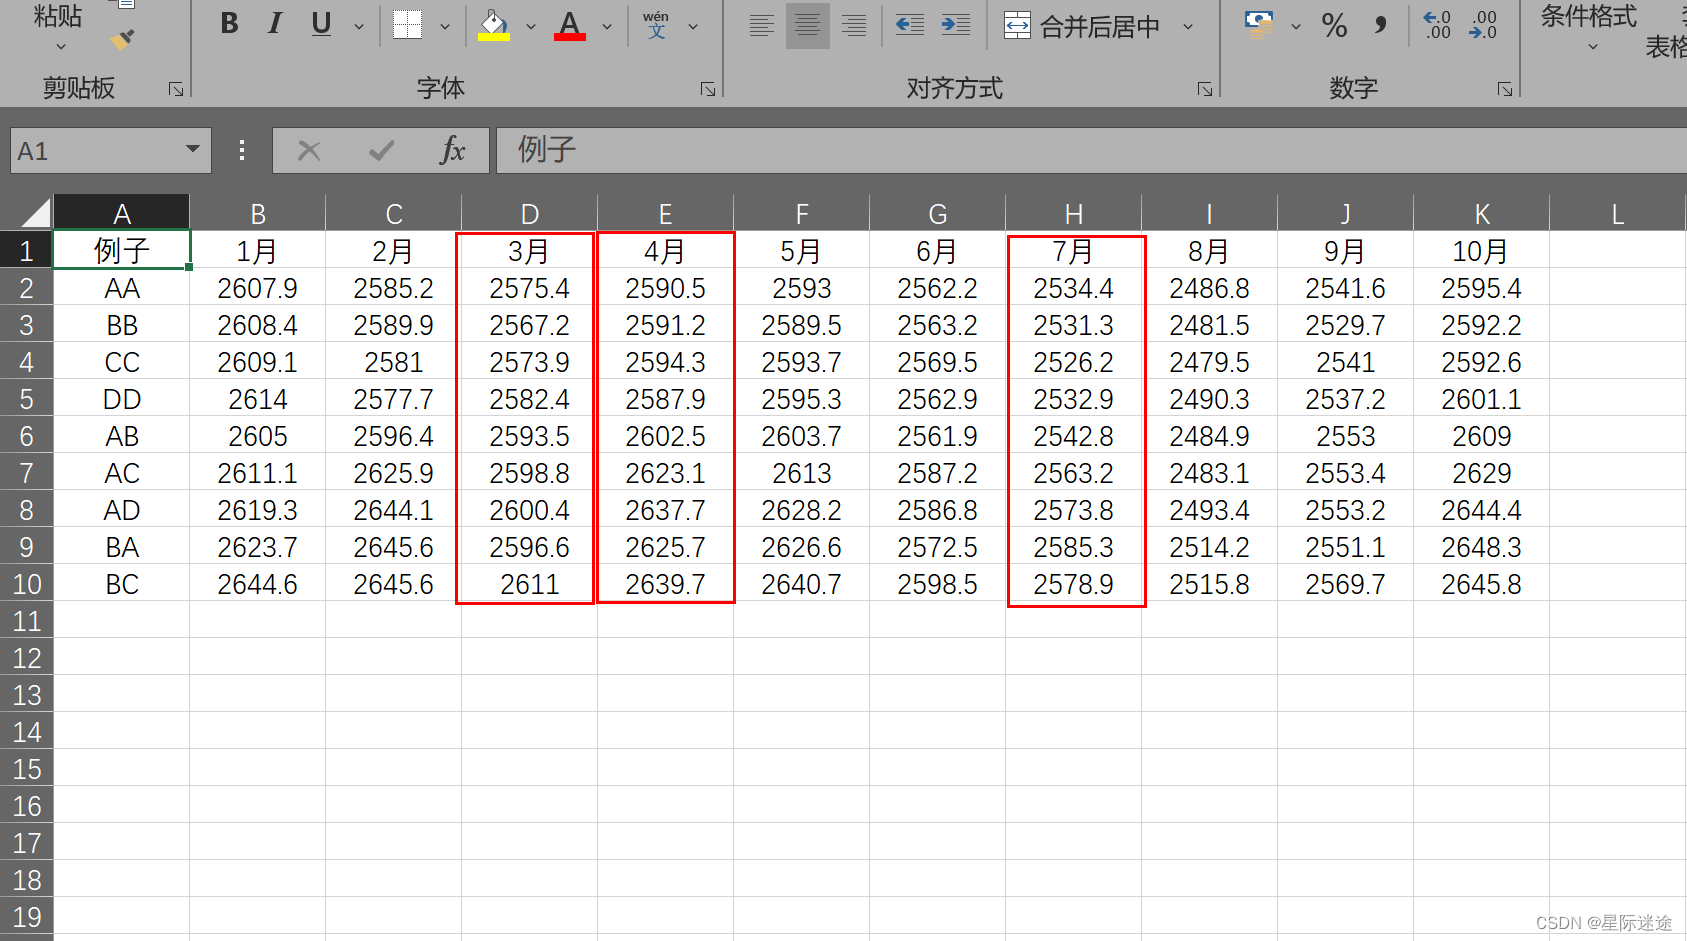Select cell containing 2581
The image size is (1687, 941).
(x=393, y=362)
